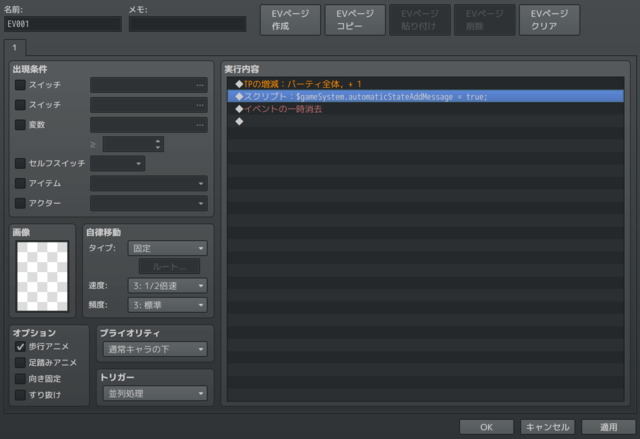The width and height of the screenshot is (640, 439).
Task: Open the second スイッチ selector ellipsis field
Action: (x=149, y=105)
